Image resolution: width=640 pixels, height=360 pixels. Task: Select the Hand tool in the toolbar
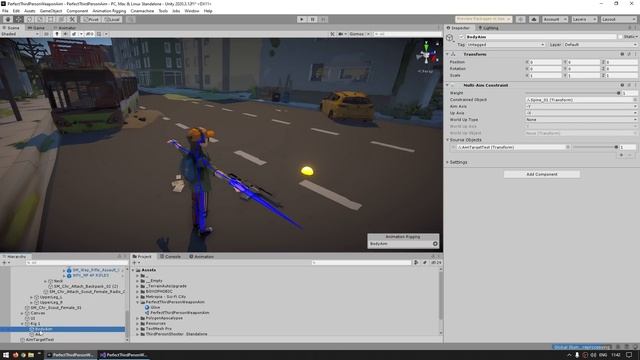8,19
